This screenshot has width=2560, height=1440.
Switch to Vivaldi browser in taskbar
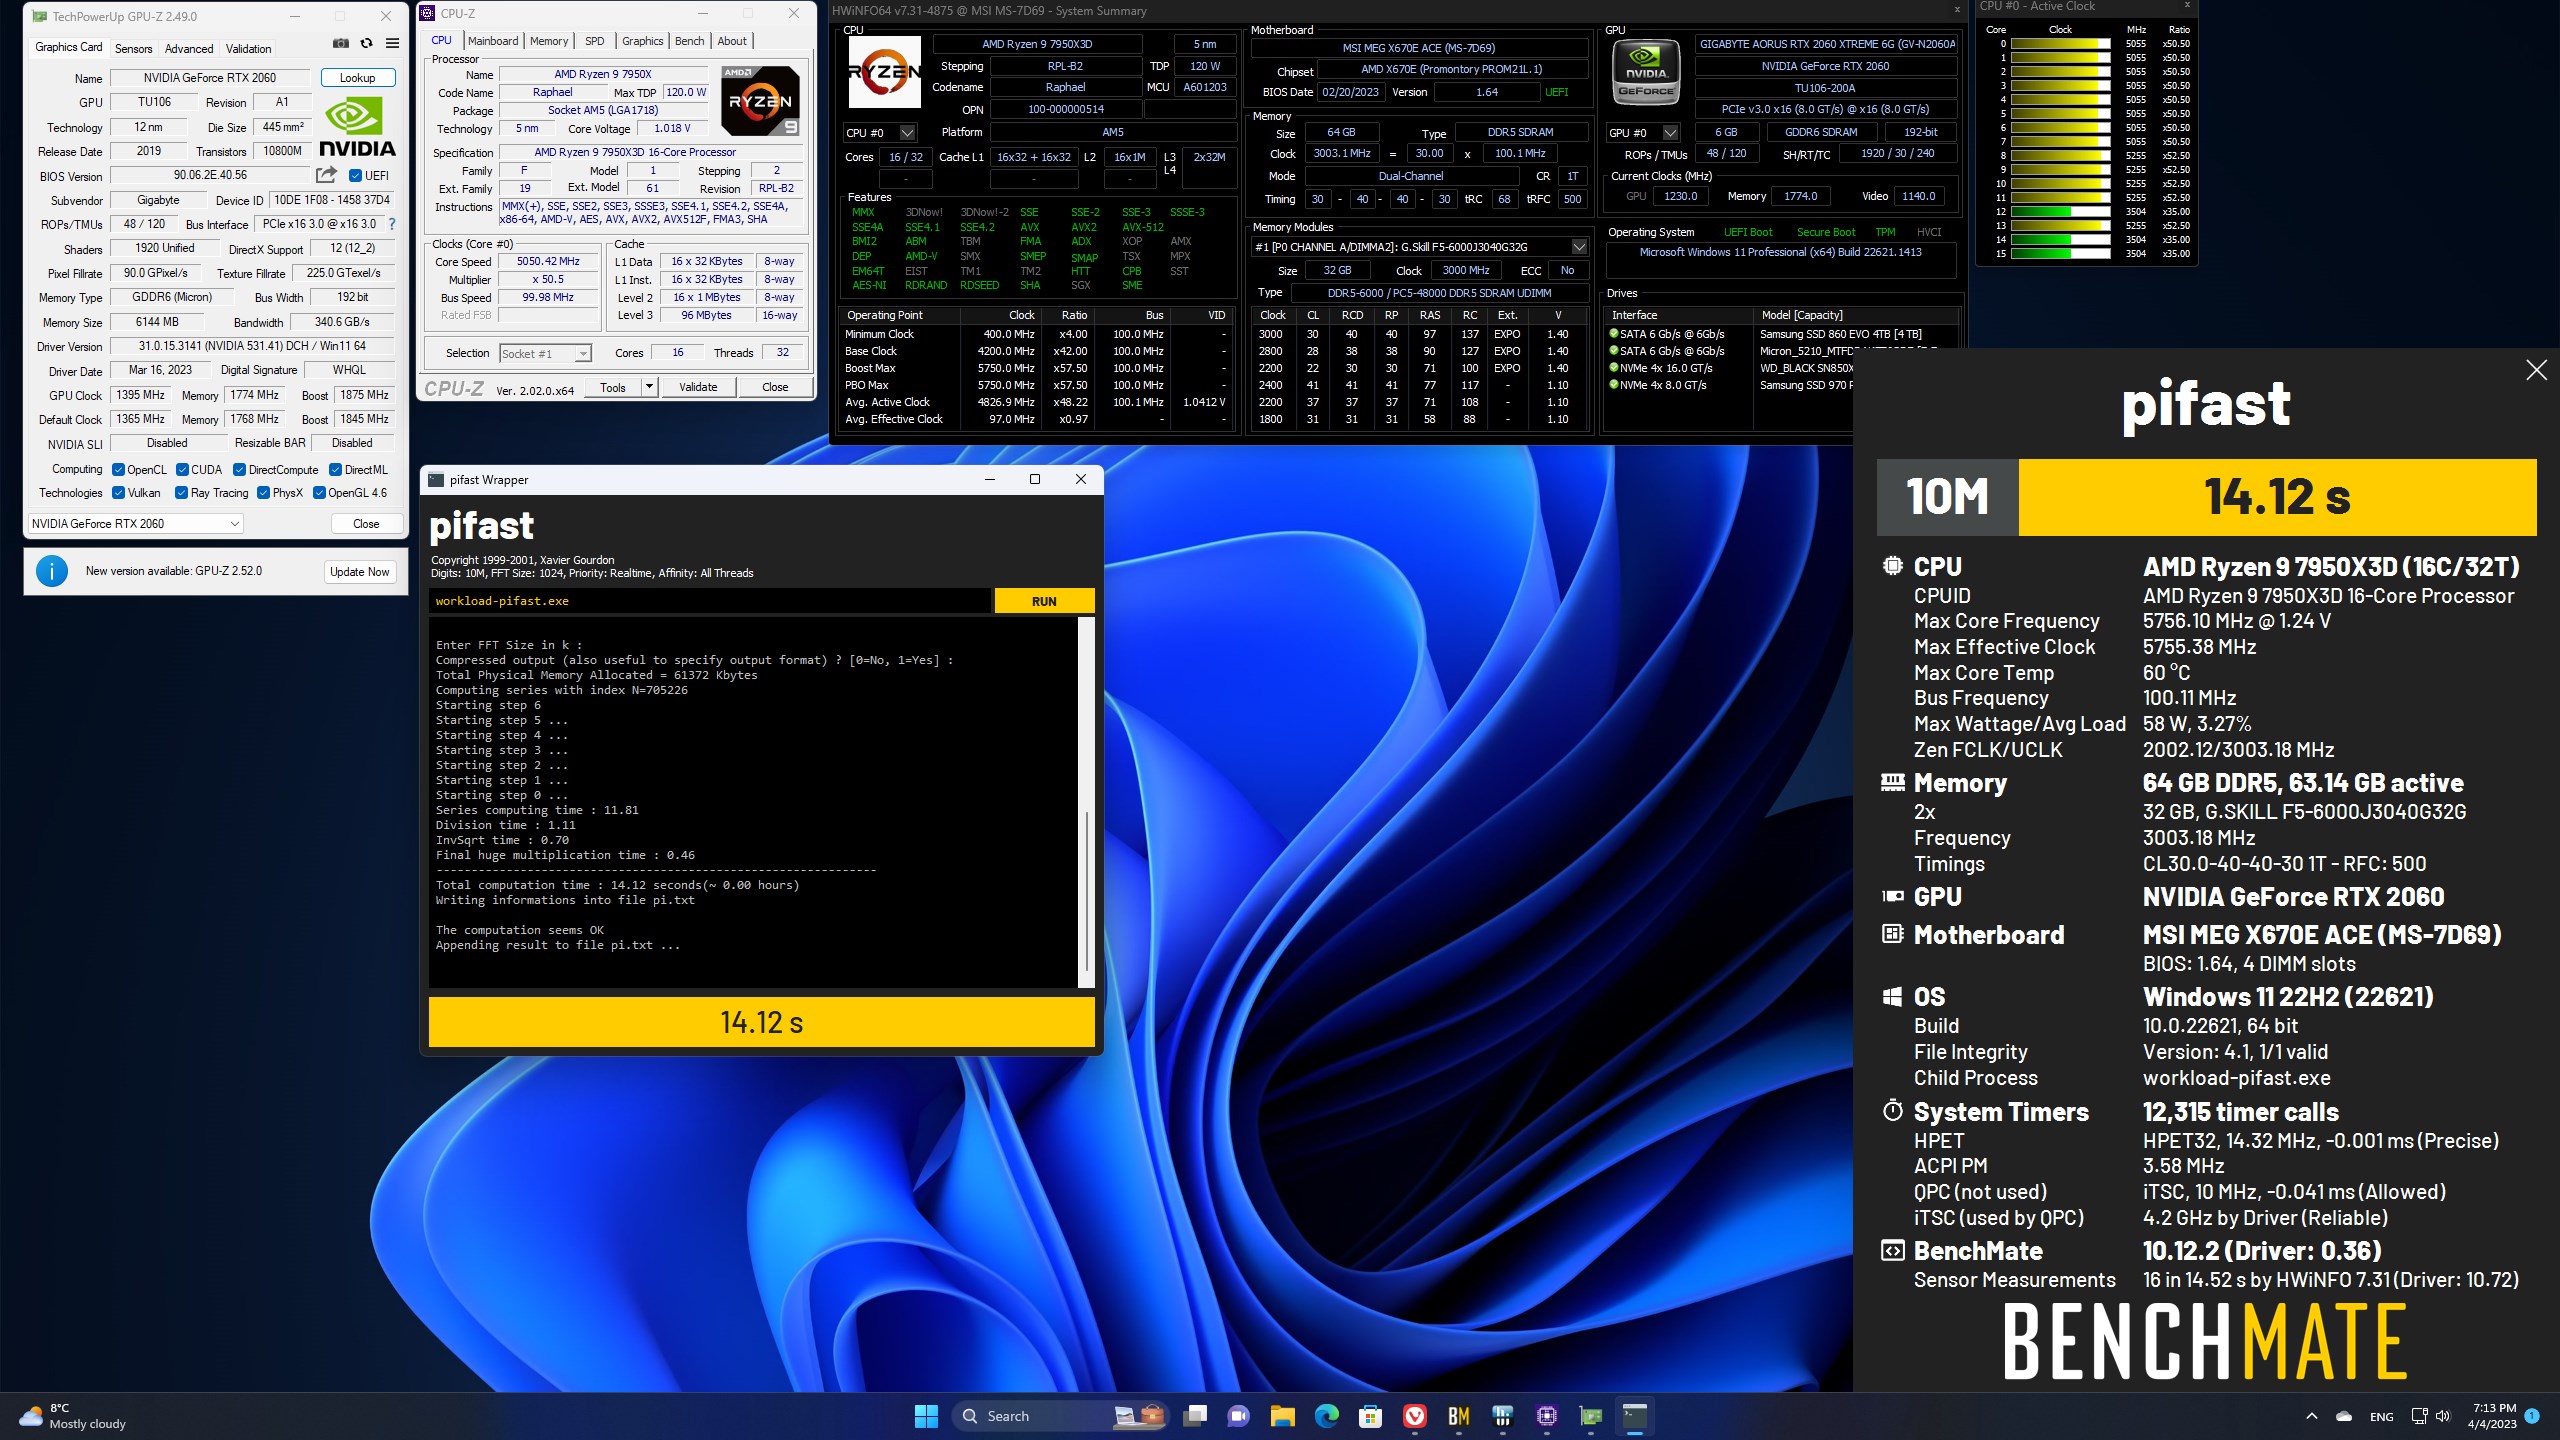pos(1414,1416)
